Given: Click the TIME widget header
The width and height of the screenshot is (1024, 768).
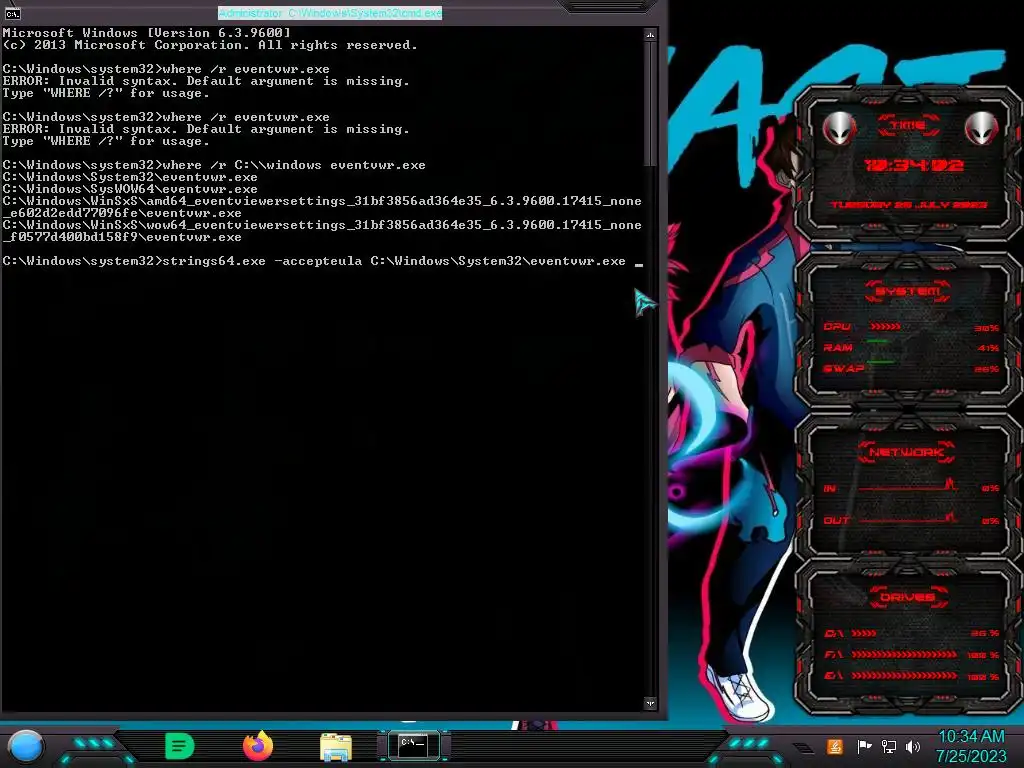Looking at the screenshot, I should [908, 125].
